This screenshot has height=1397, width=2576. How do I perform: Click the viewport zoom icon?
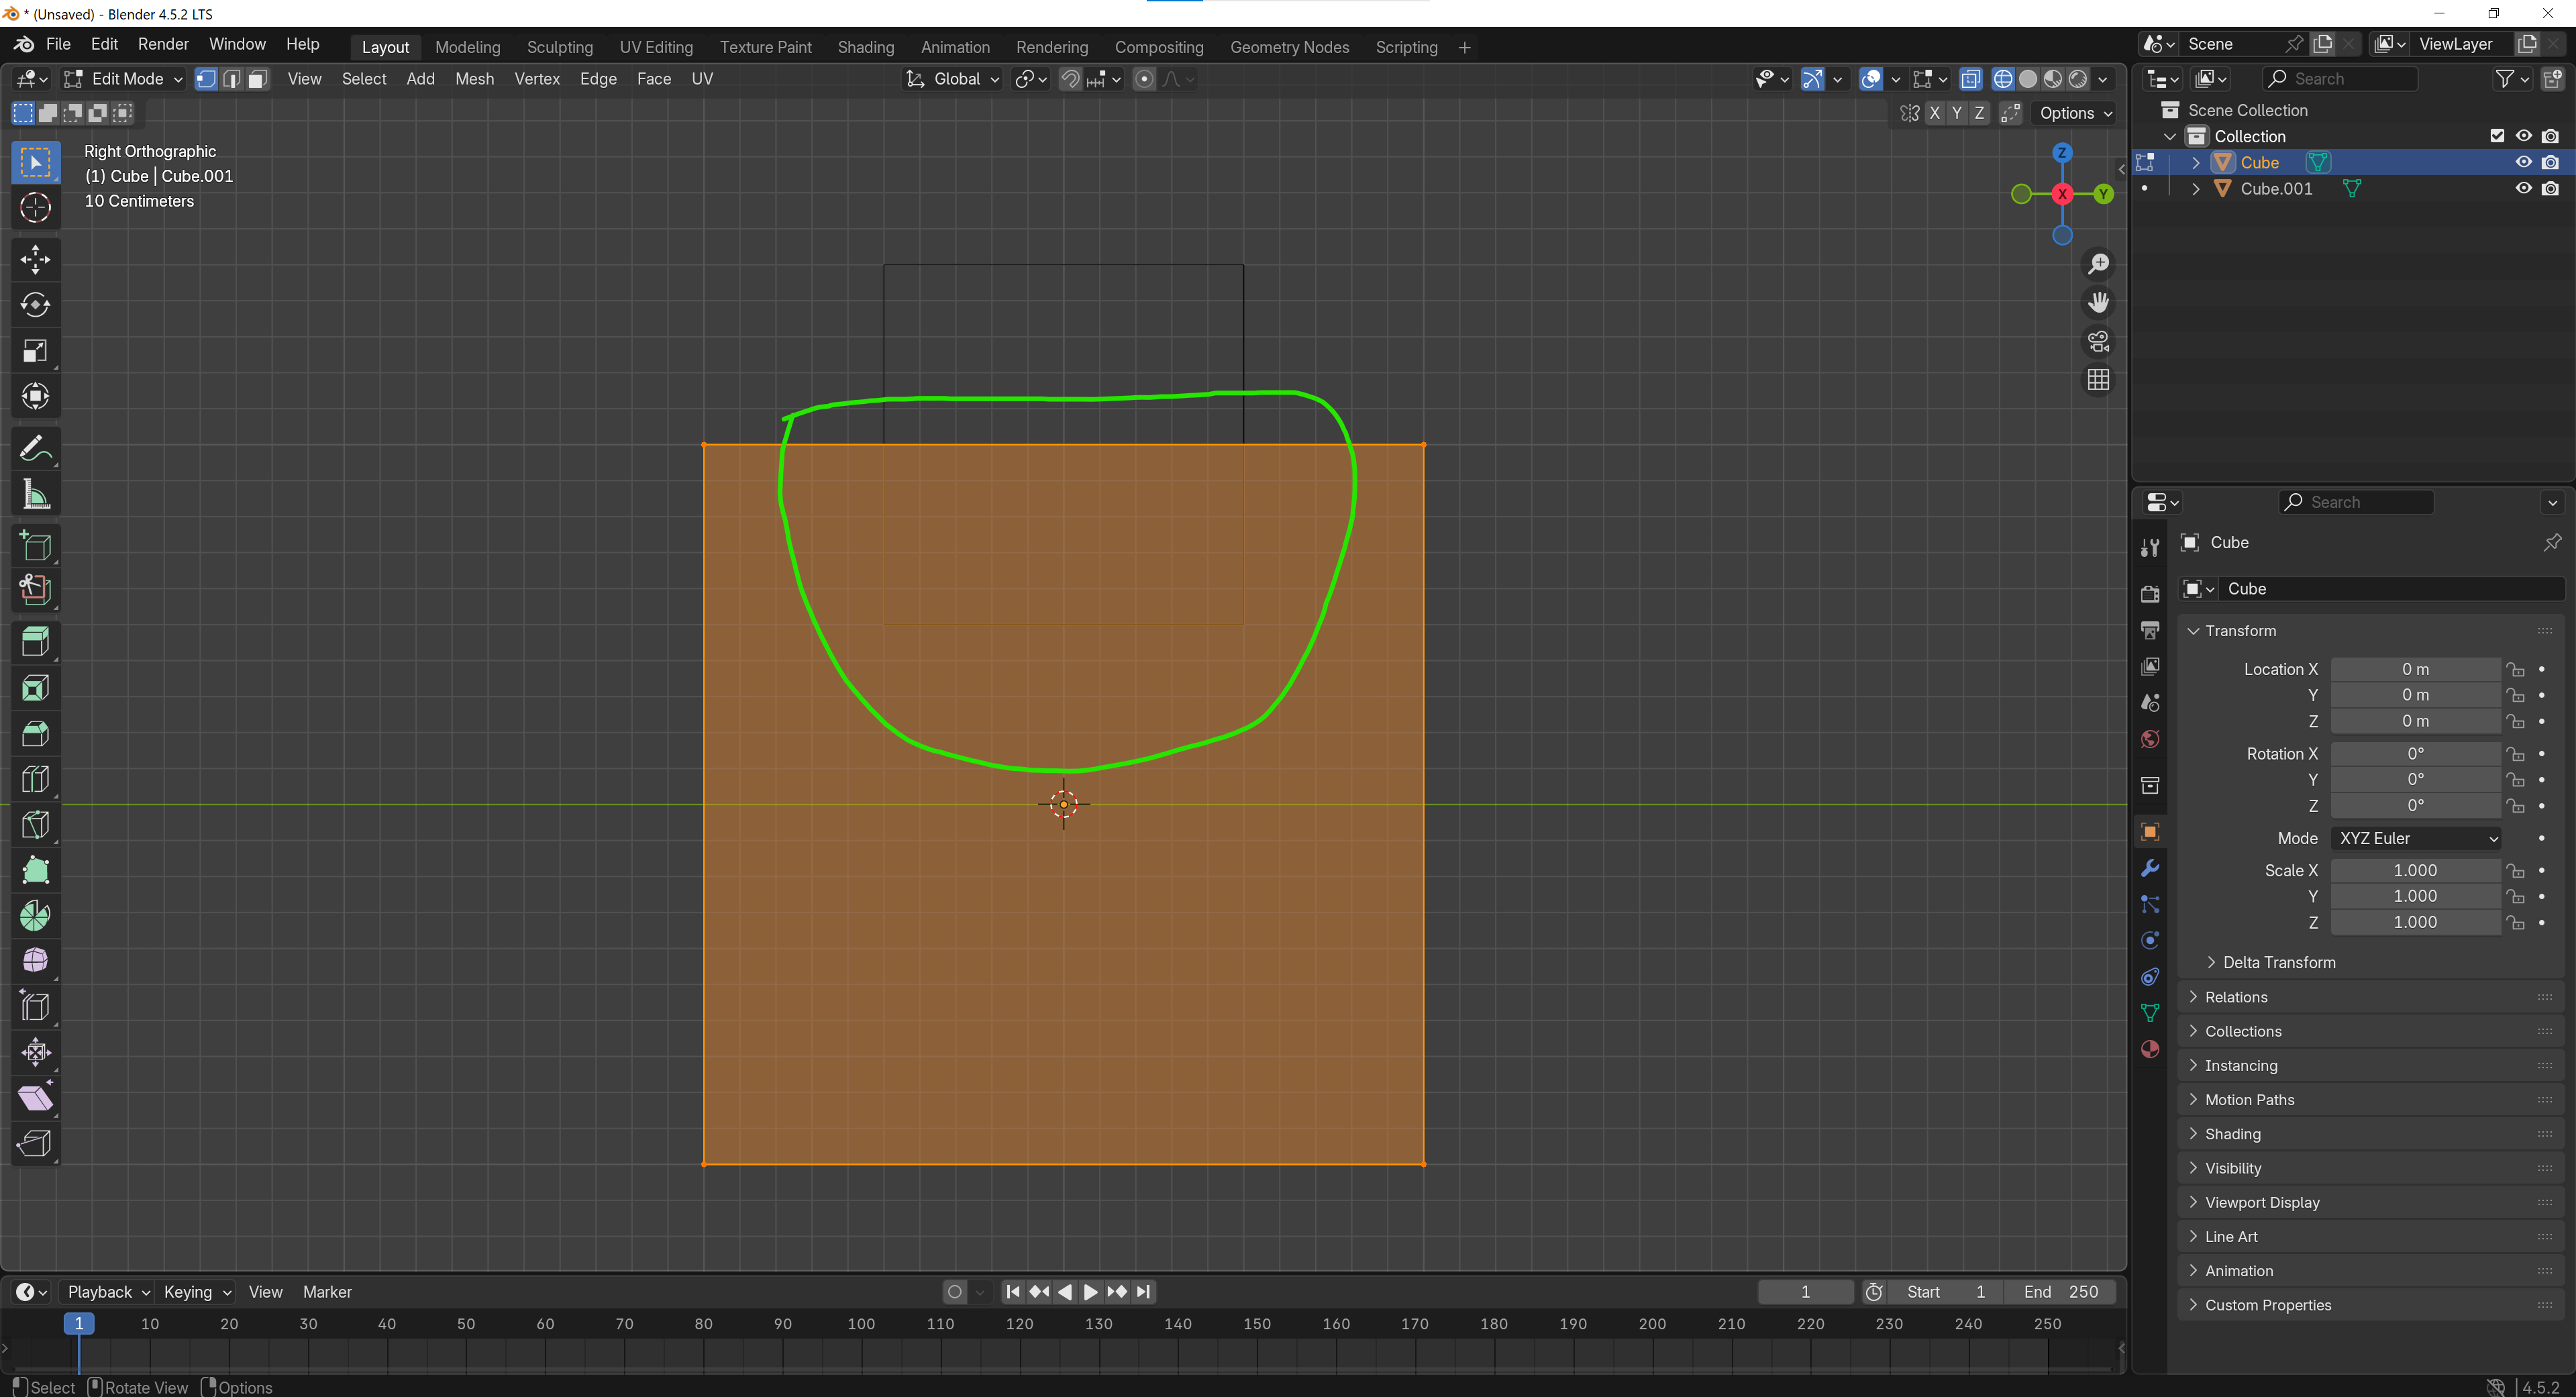[2098, 264]
